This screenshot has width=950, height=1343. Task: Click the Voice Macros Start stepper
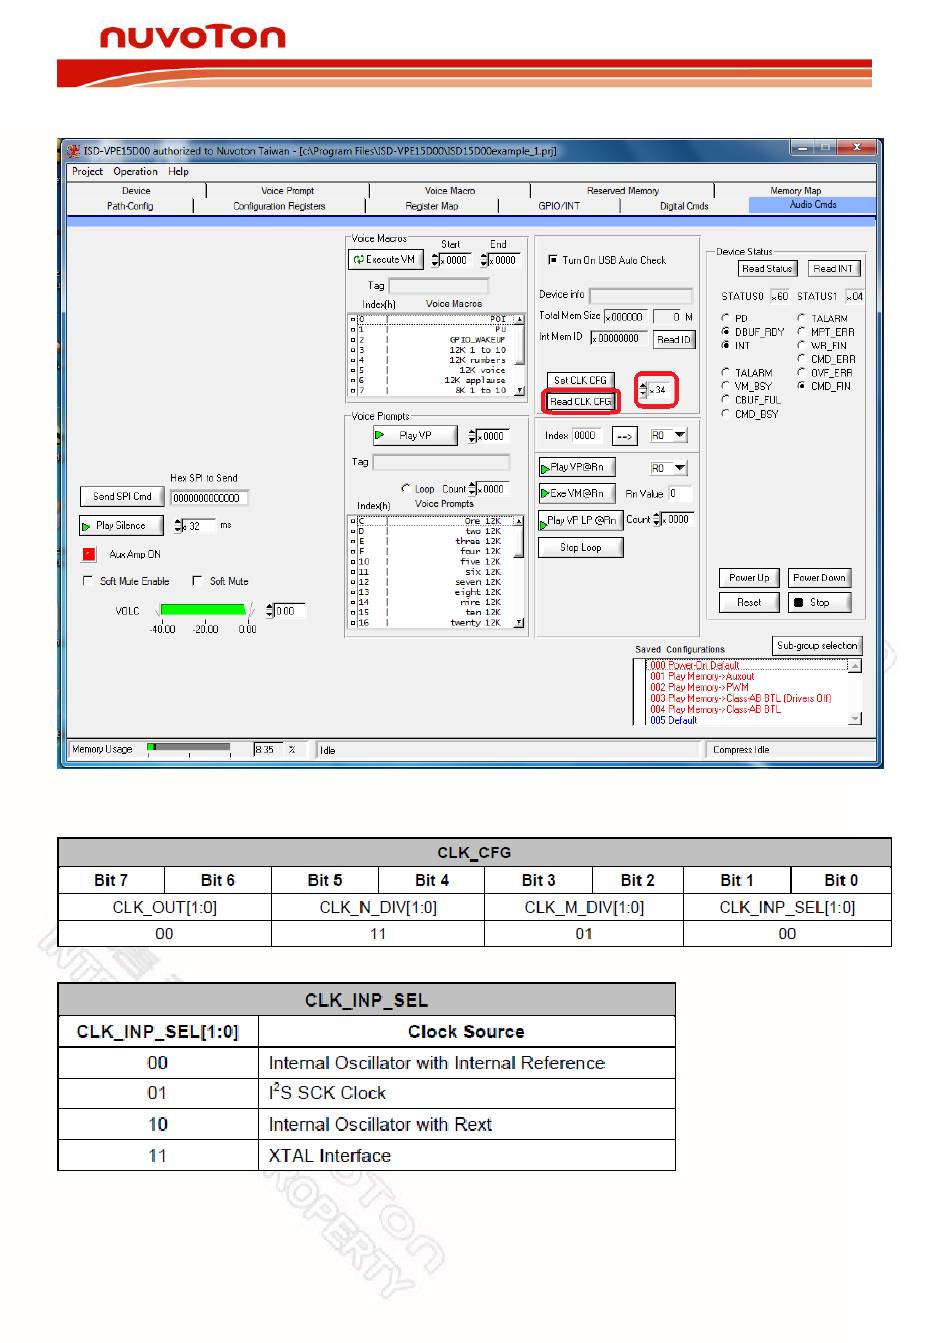[435, 260]
